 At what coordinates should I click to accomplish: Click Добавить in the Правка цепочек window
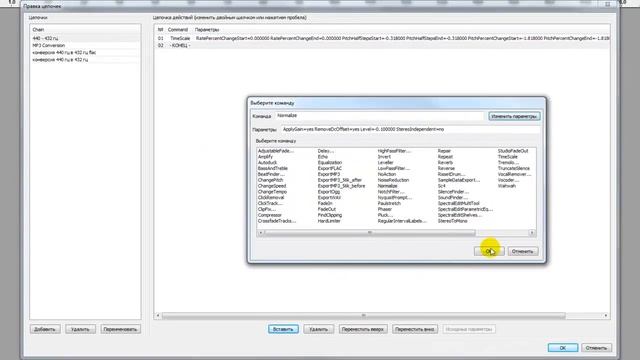click(45, 329)
